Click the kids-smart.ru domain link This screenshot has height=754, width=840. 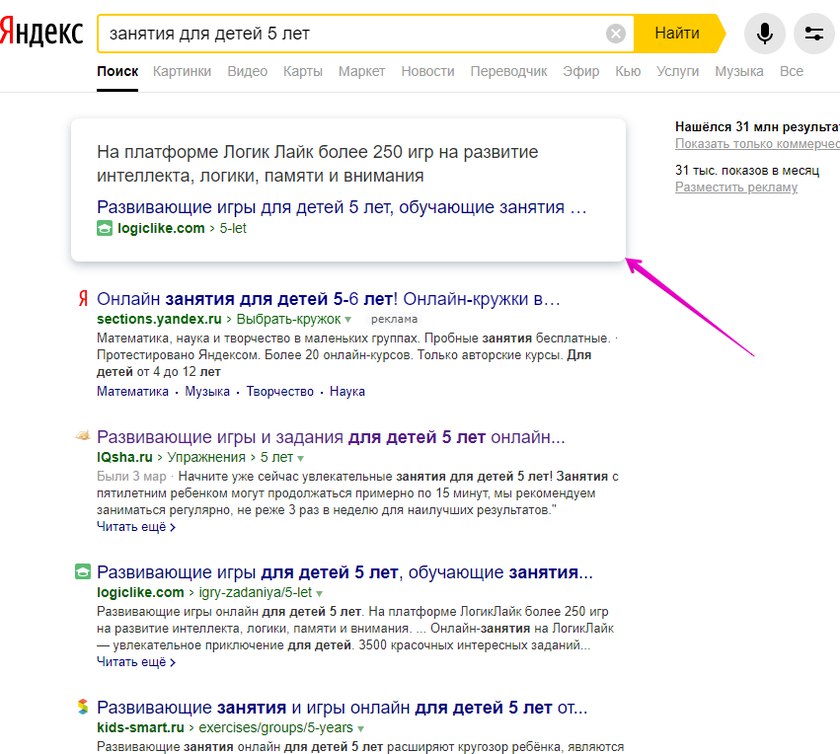(x=140, y=727)
